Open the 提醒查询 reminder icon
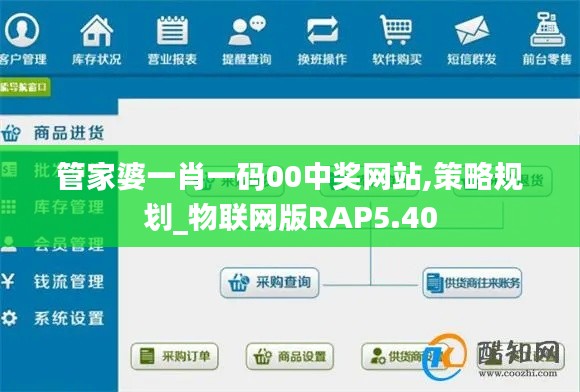This screenshot has width=580, height=392. [247, 30]
